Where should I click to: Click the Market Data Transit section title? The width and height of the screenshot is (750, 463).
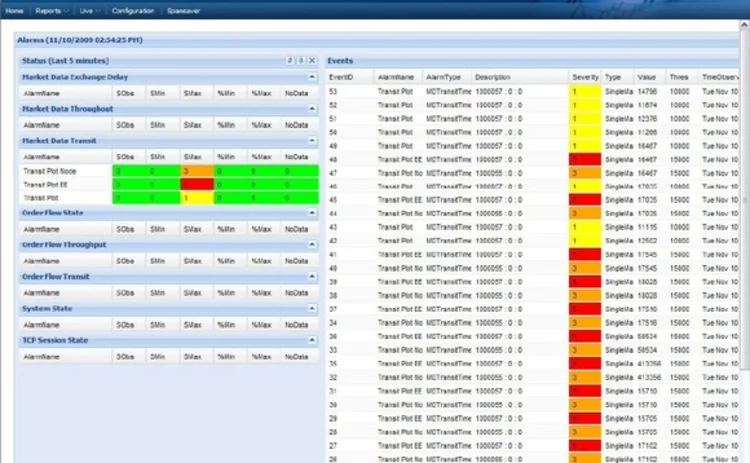click(59, 141)
